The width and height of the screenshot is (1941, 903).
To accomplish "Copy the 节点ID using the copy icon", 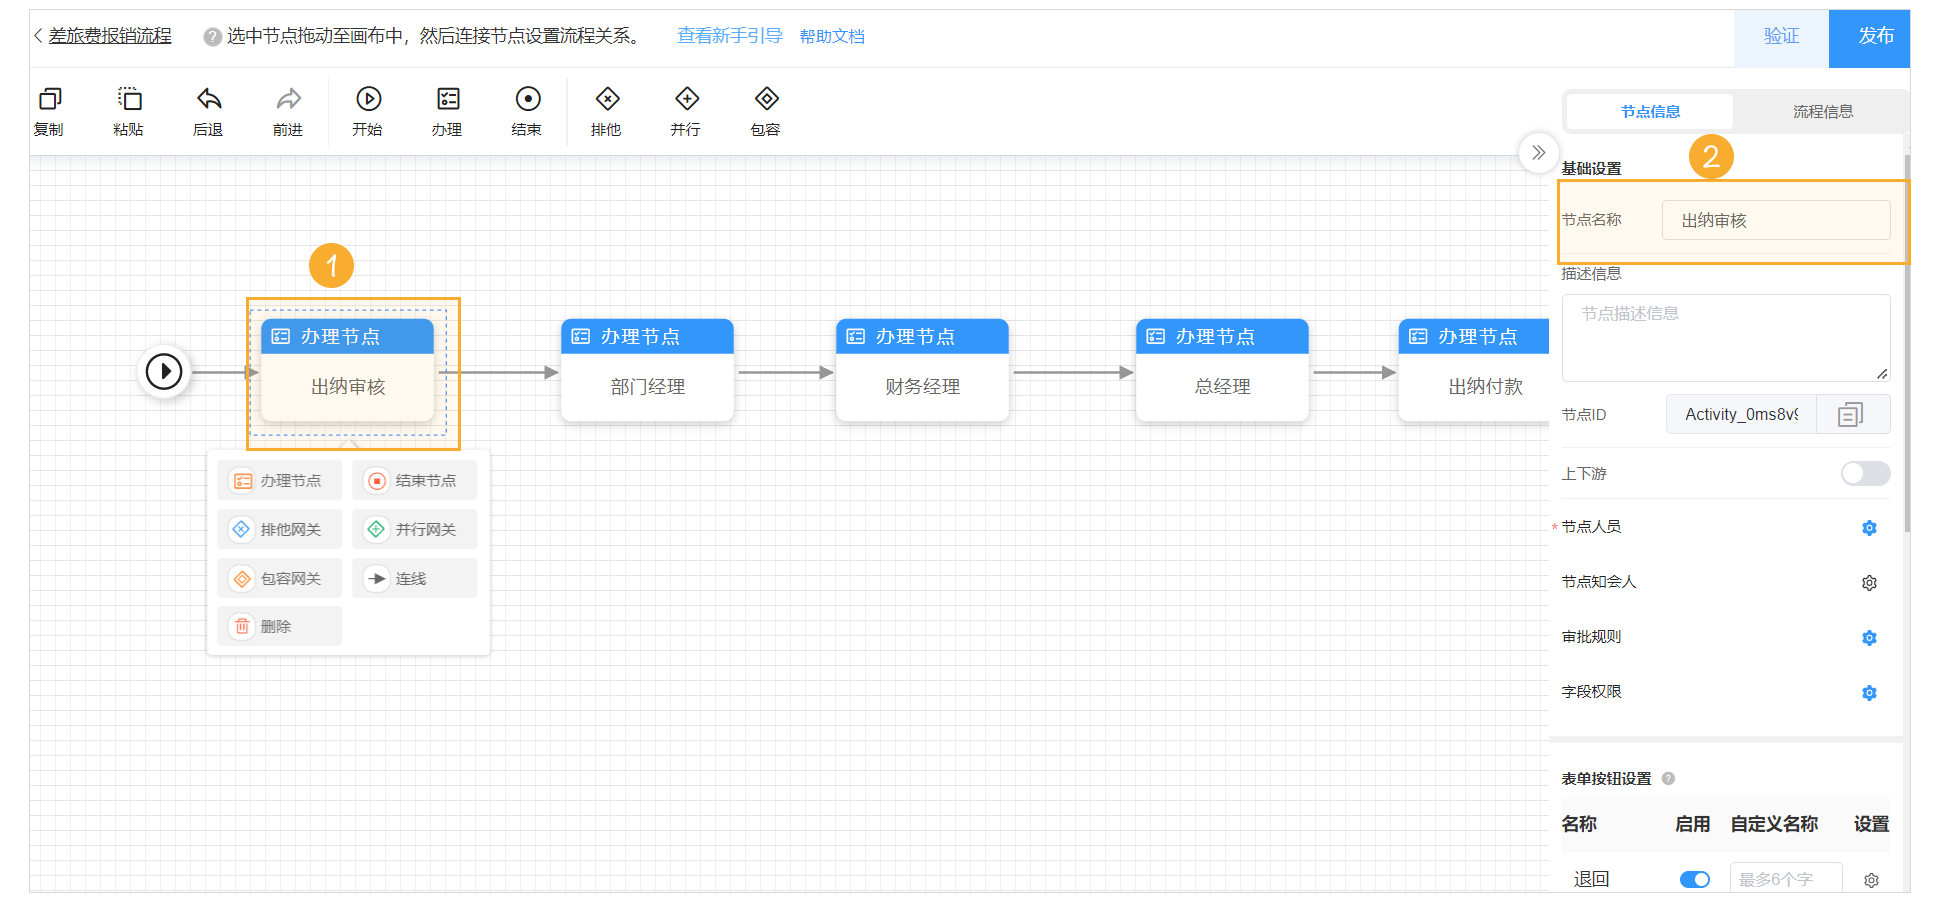I will (1852, 414).
